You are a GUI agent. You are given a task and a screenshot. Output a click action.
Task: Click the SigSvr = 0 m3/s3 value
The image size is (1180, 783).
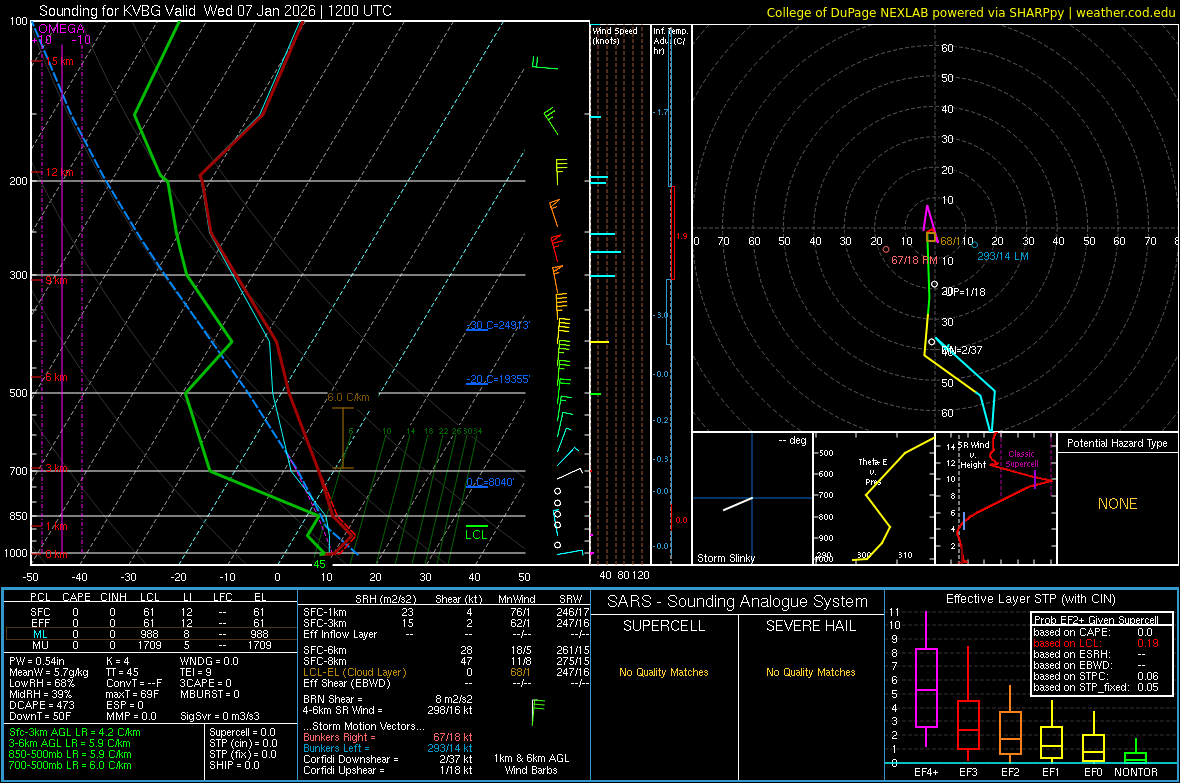[220, 716]
